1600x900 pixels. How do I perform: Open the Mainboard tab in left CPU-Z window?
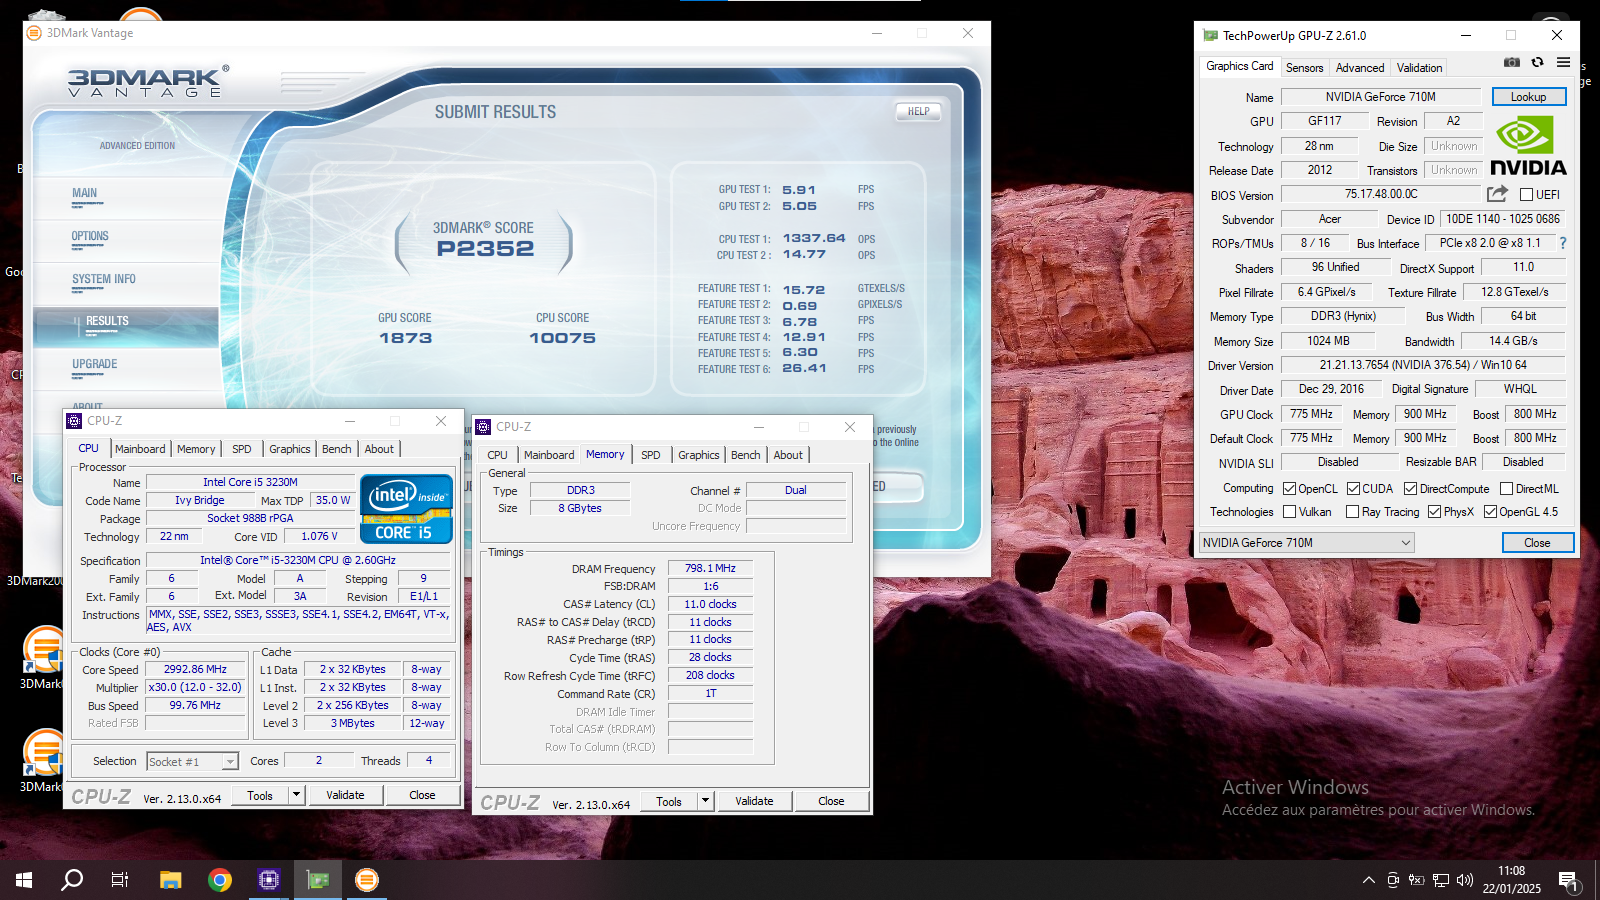tap(140, 449)
